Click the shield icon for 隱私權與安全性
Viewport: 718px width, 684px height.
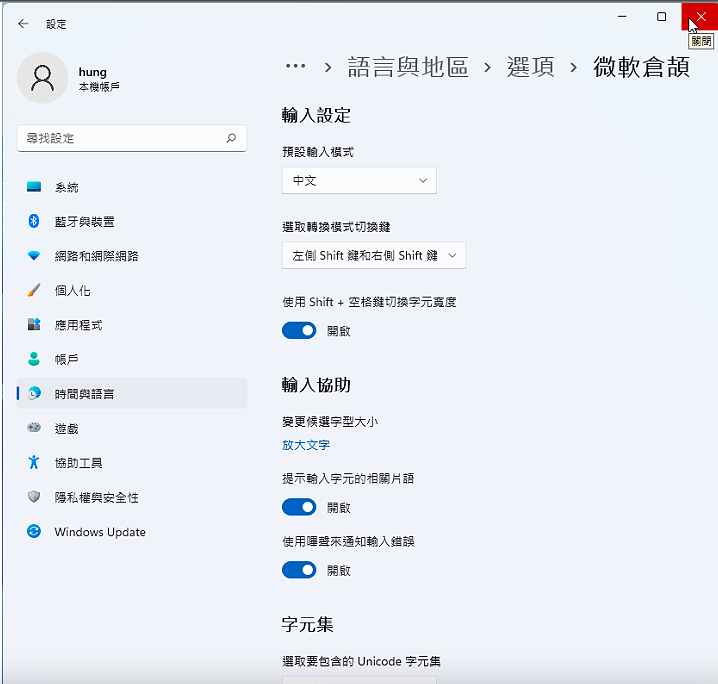34,497
